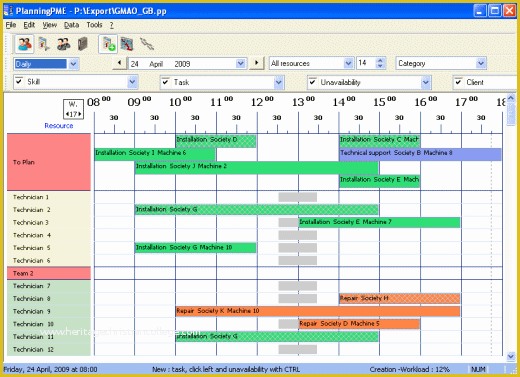
Task: Decrease the 14 resources spinner value
Action: [x=380, y=66]
